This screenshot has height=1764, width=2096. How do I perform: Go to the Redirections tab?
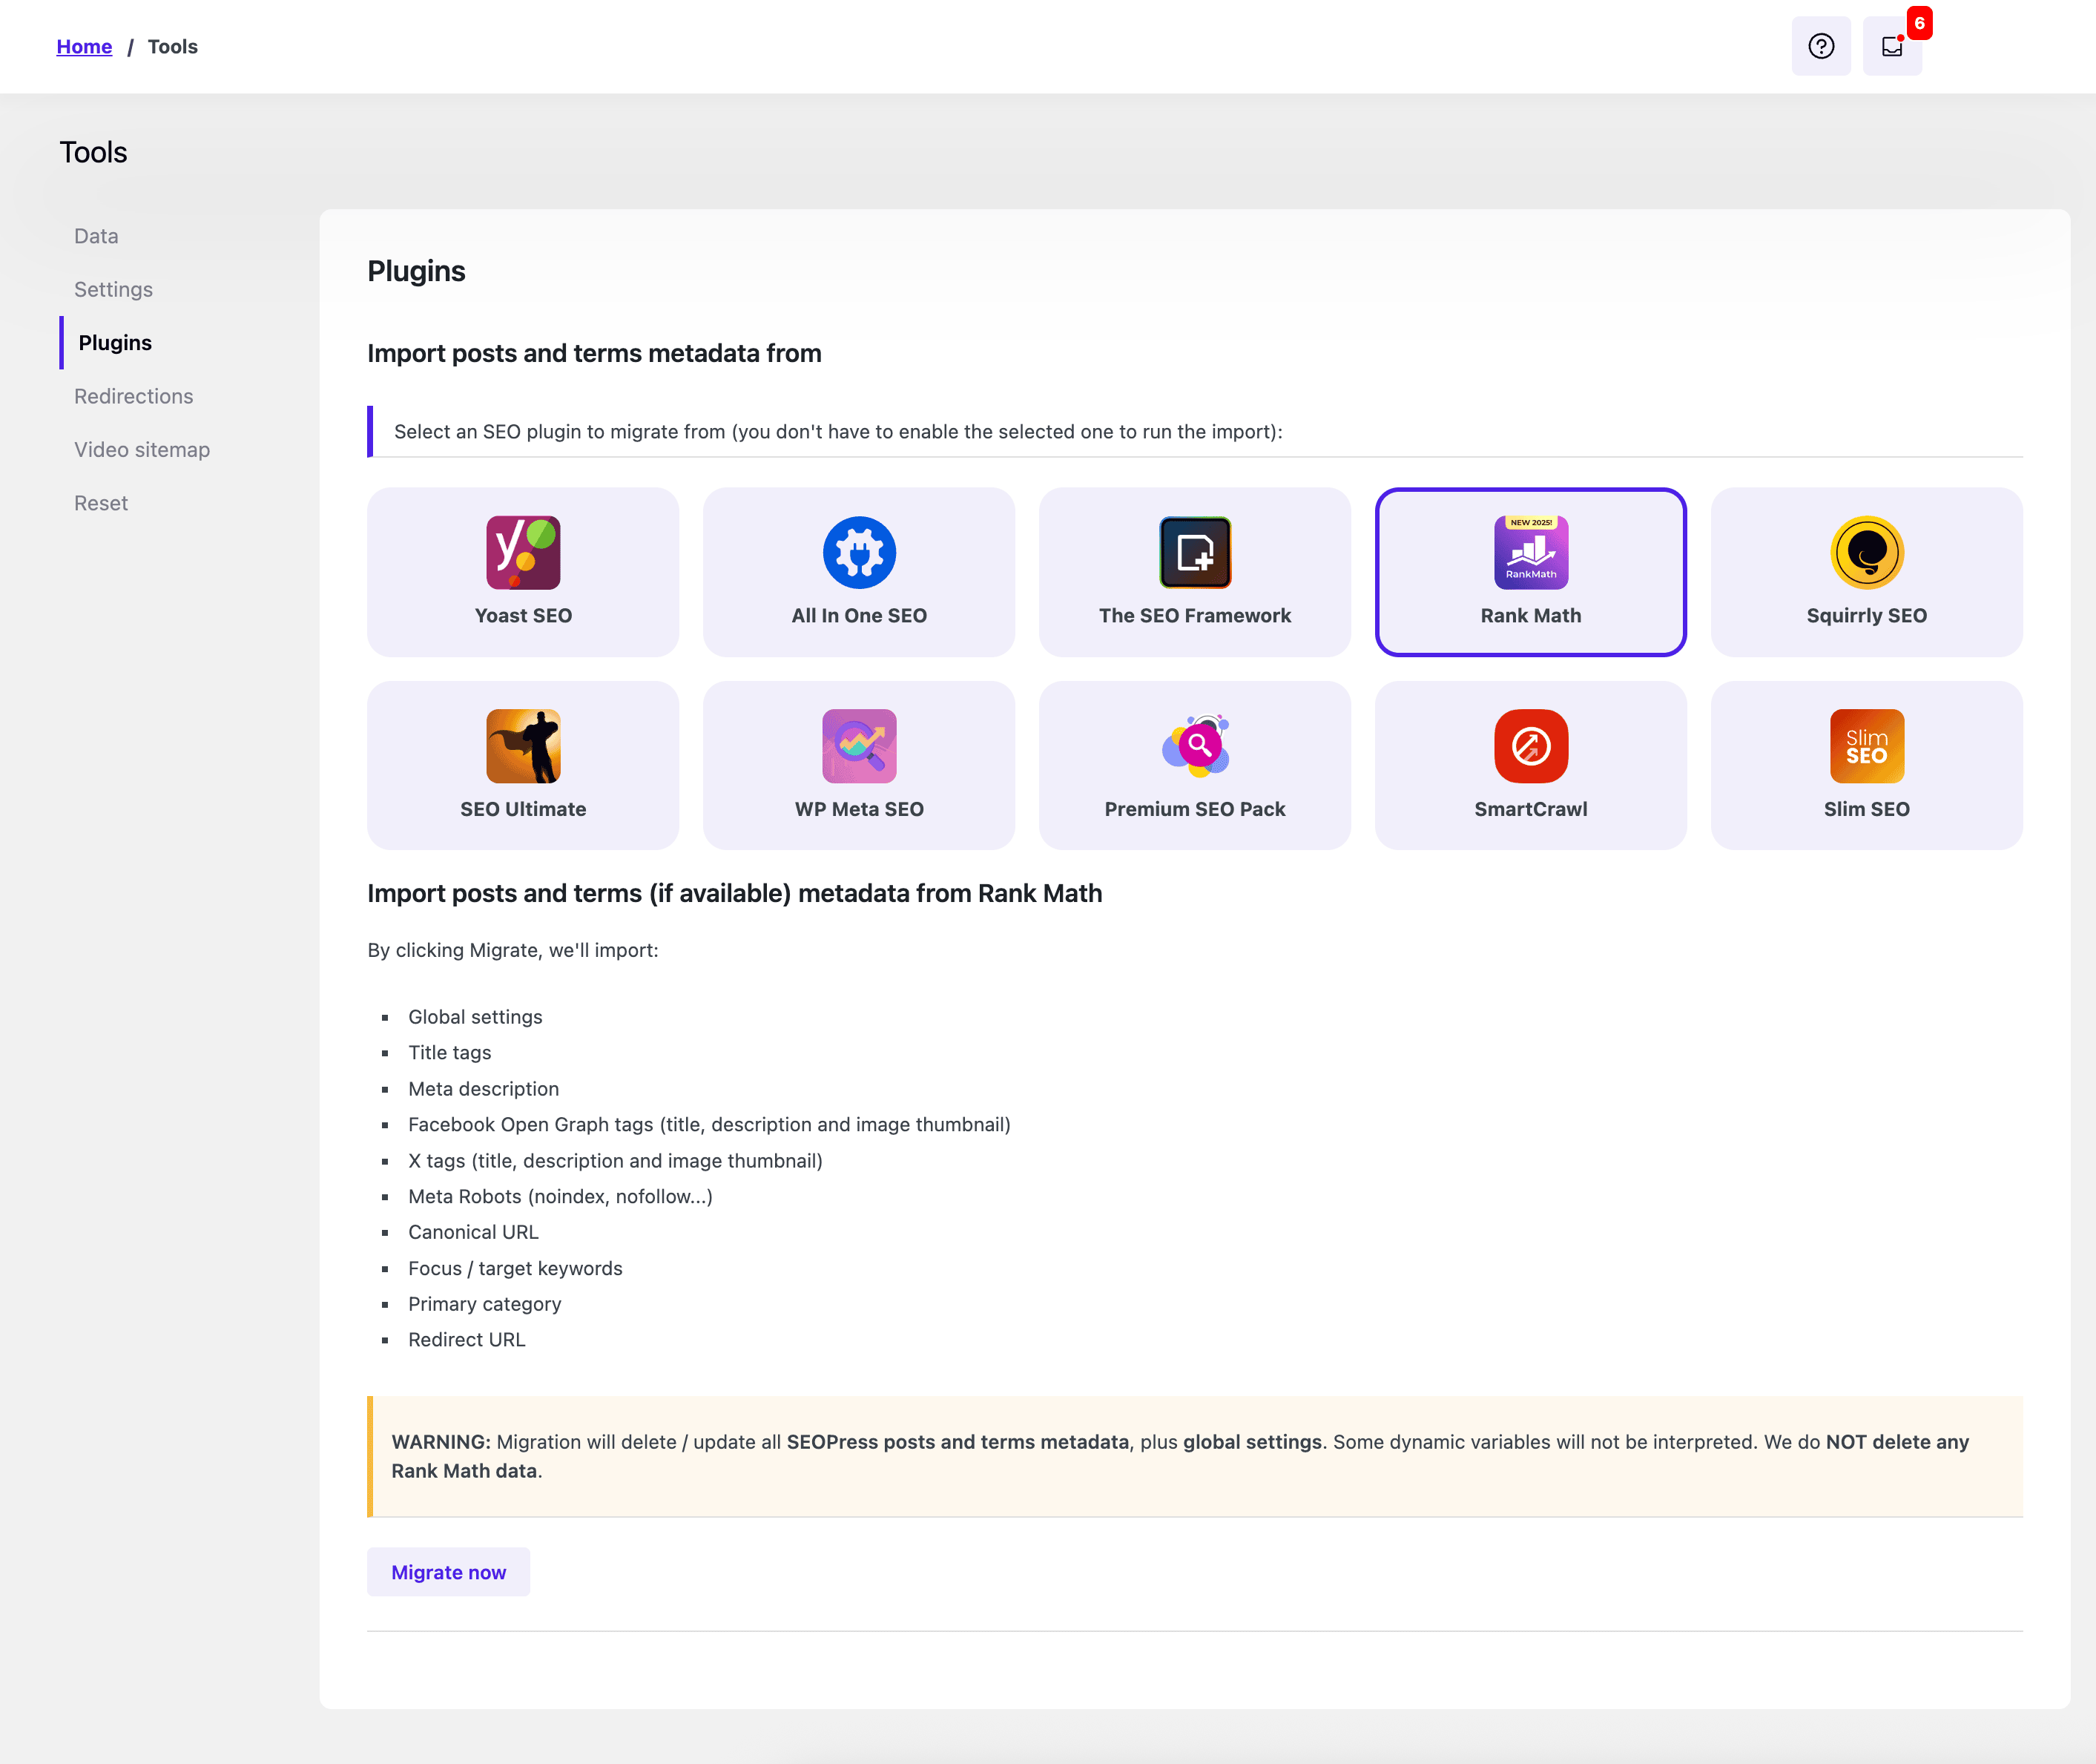pyautogui.click(x=133, y=396)
